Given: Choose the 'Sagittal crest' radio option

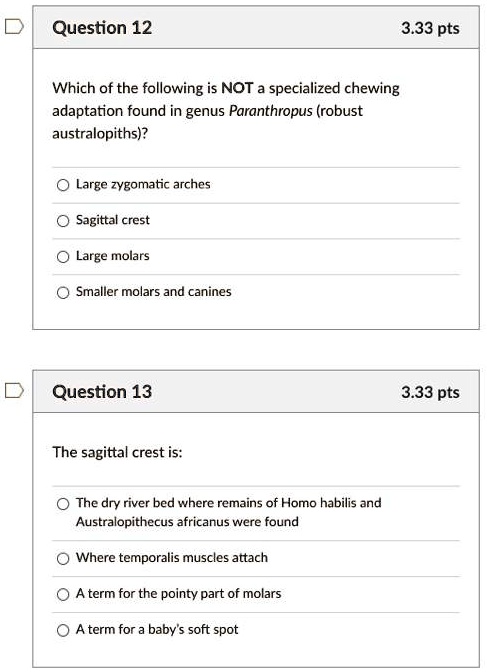Looking at the screenshot, I should tap(63, 221).
